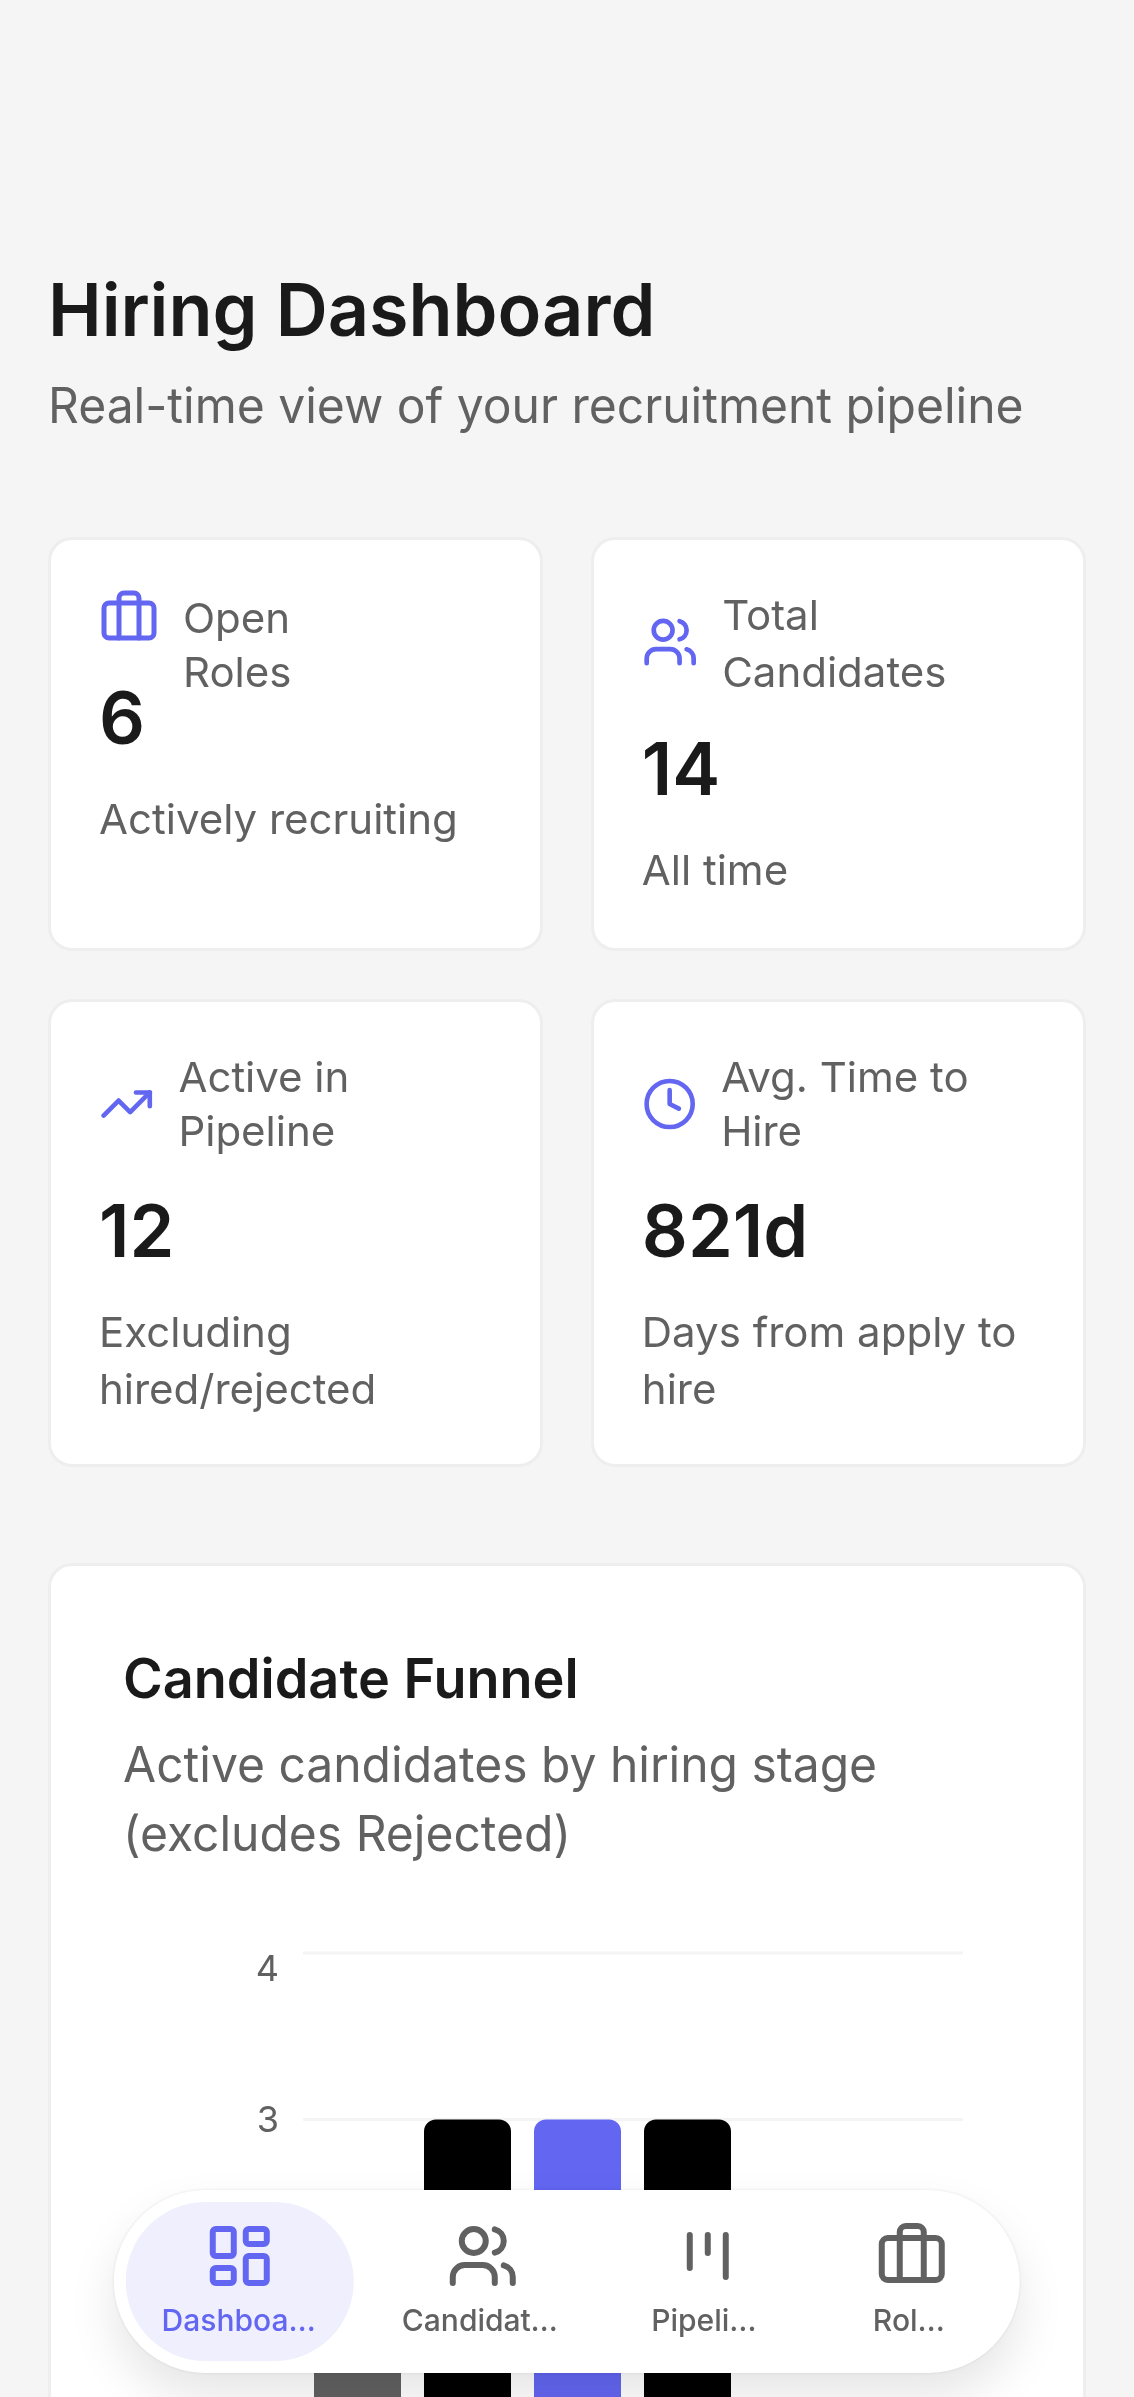Tap the Candidates people icon in navigation
The height and width of the screenshot is (2397, 1134).
point(483,2255)
